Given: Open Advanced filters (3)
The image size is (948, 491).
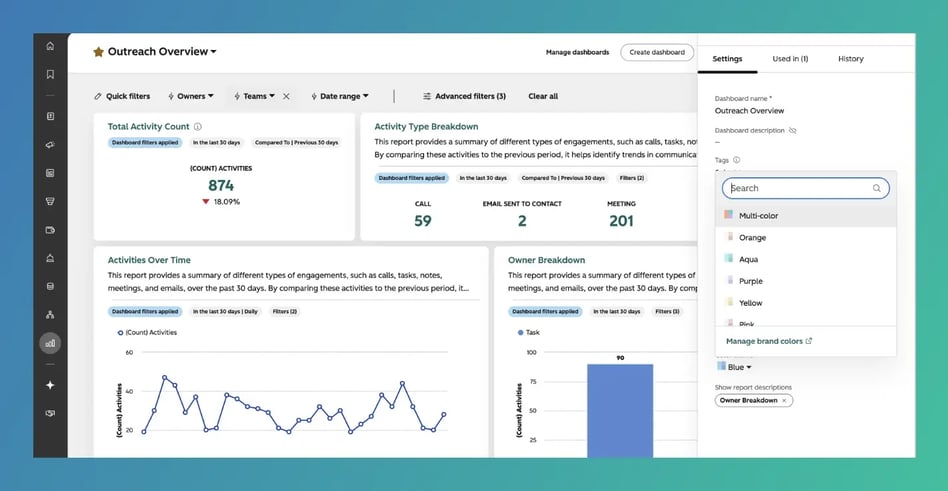Looking at the screenshot, I should pos(464,96).
